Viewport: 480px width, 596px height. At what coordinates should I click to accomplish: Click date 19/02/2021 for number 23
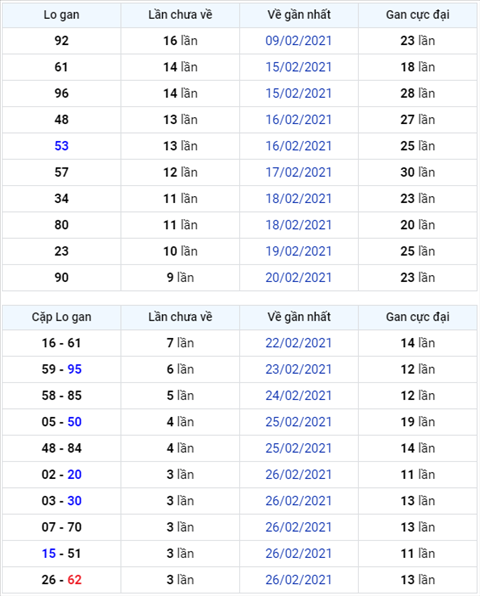point(298,251)
